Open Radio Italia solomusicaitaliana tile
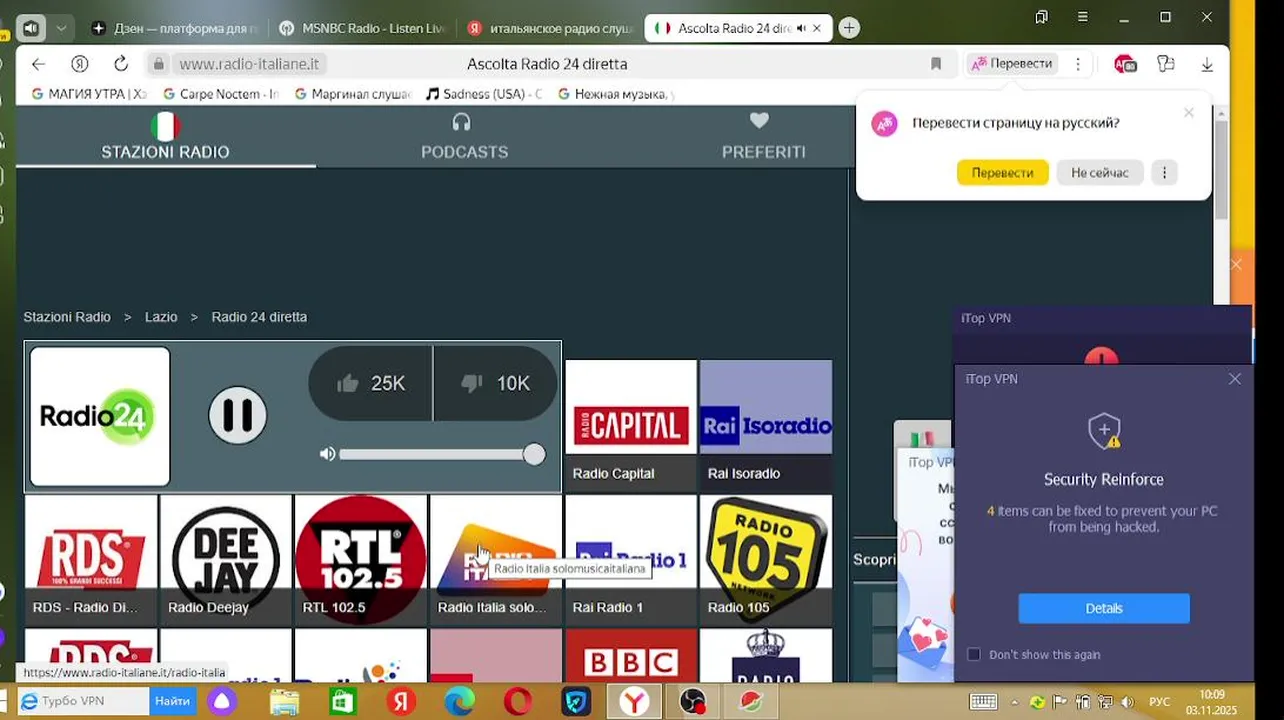 click(496, 560)
